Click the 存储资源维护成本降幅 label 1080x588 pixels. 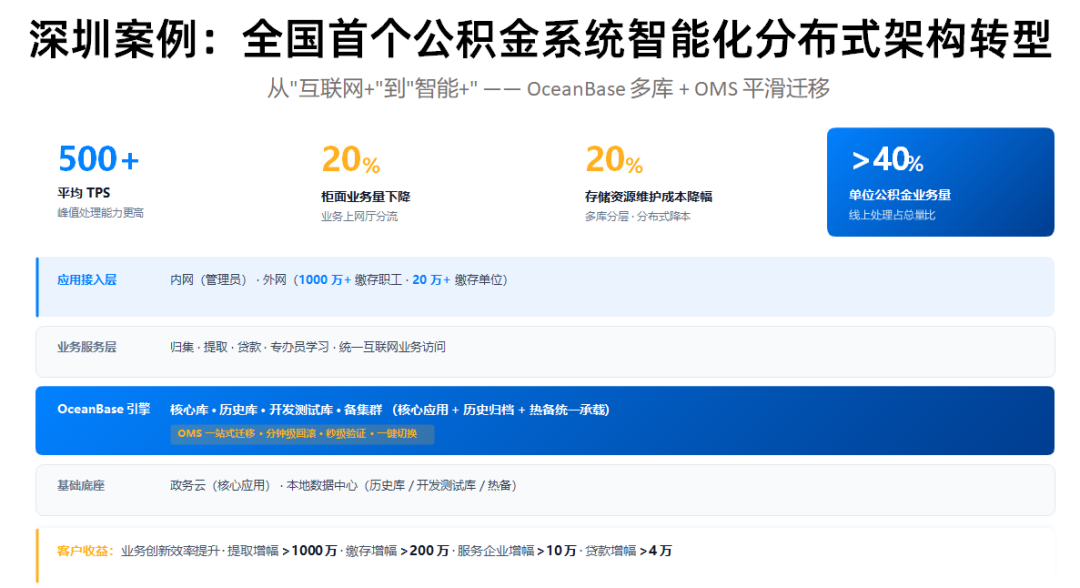click(x=648, y=197)
